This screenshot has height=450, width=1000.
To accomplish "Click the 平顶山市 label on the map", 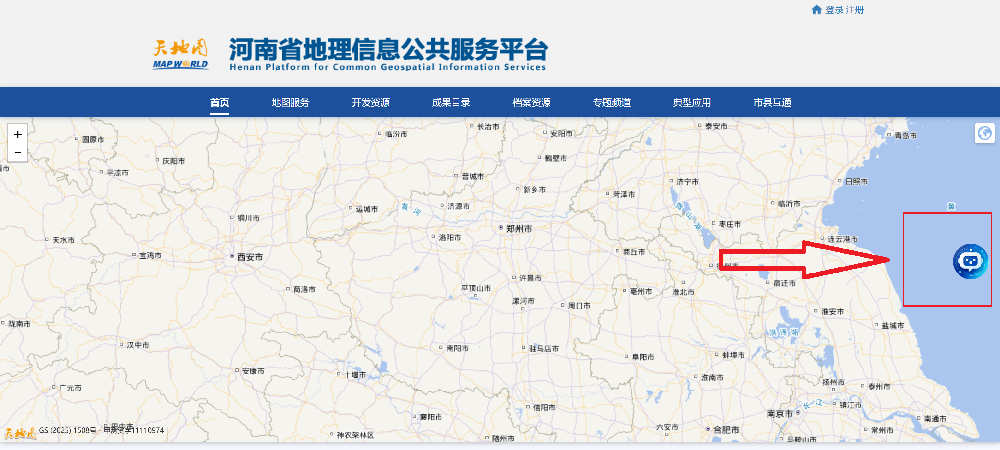I will click(x=476, y=288).
